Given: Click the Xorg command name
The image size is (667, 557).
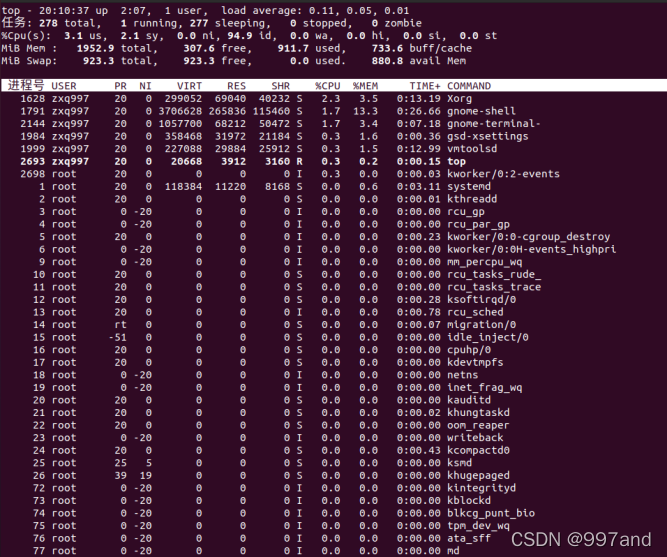Looking at the screenshot, I should (459, 99).
